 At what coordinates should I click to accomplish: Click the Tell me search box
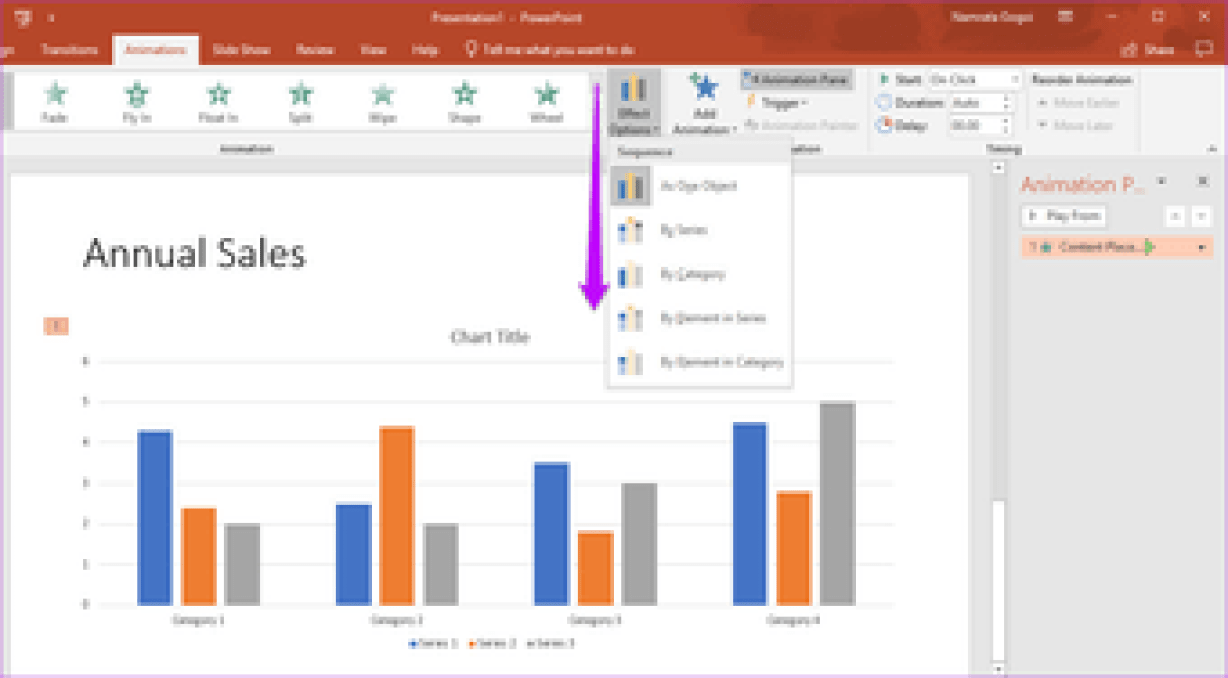(555, 49)
